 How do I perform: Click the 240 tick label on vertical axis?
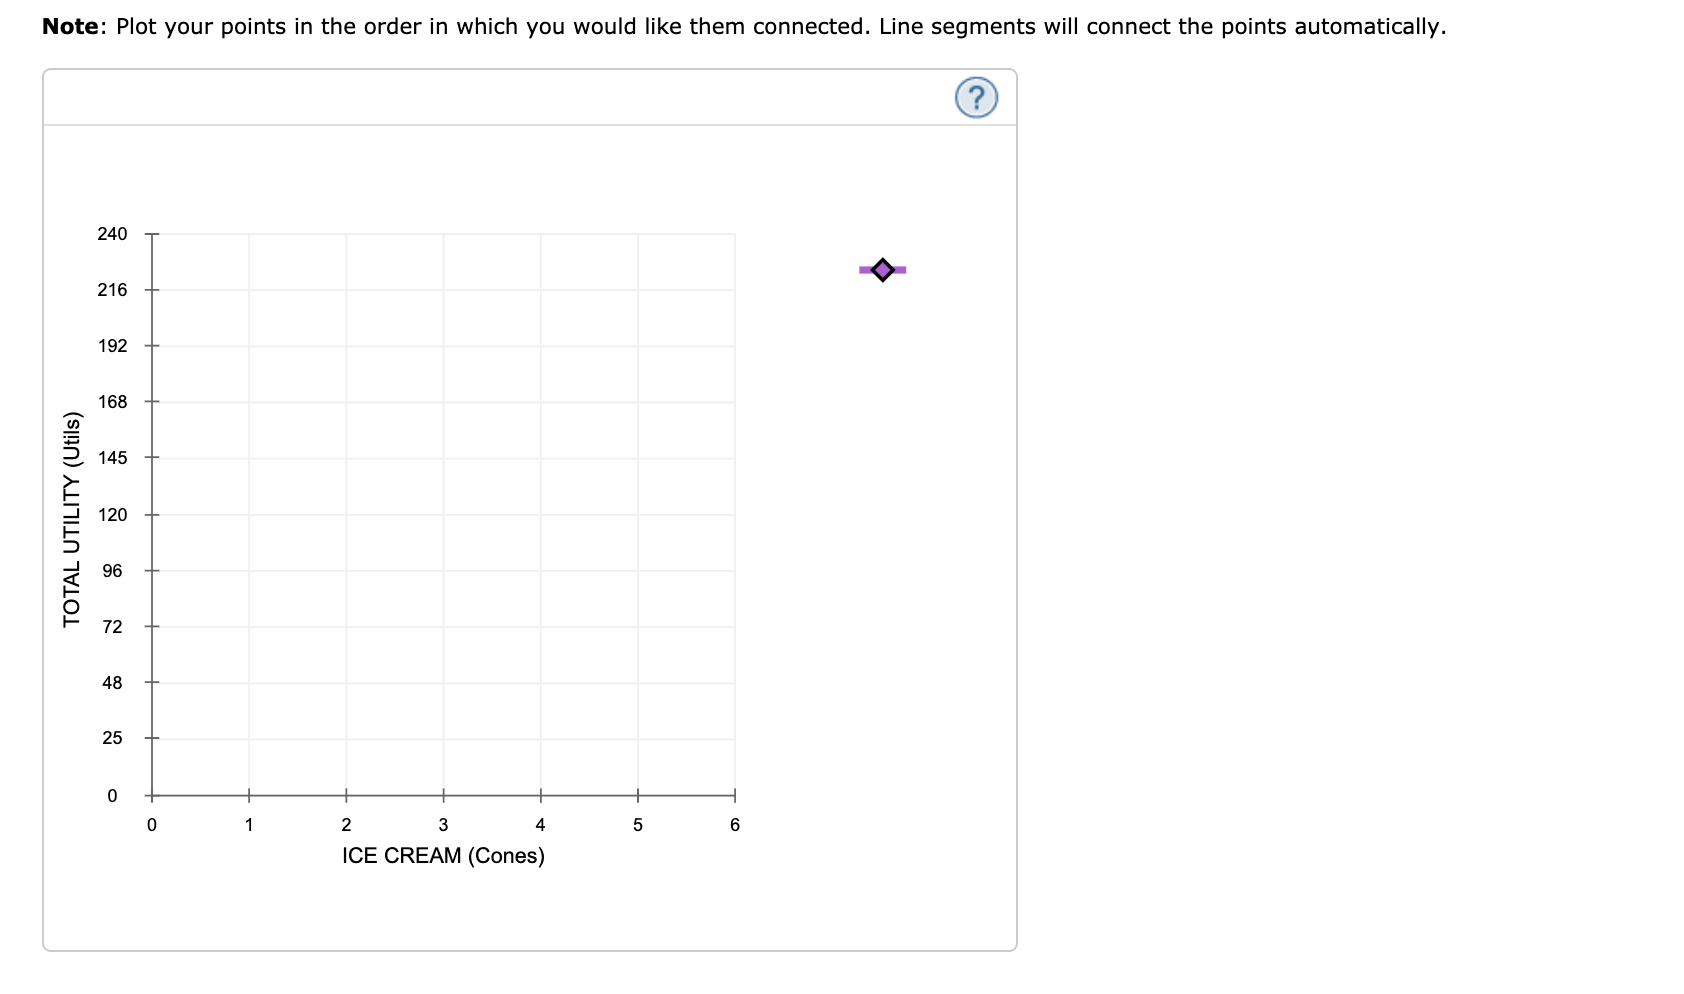click(112, 233)
